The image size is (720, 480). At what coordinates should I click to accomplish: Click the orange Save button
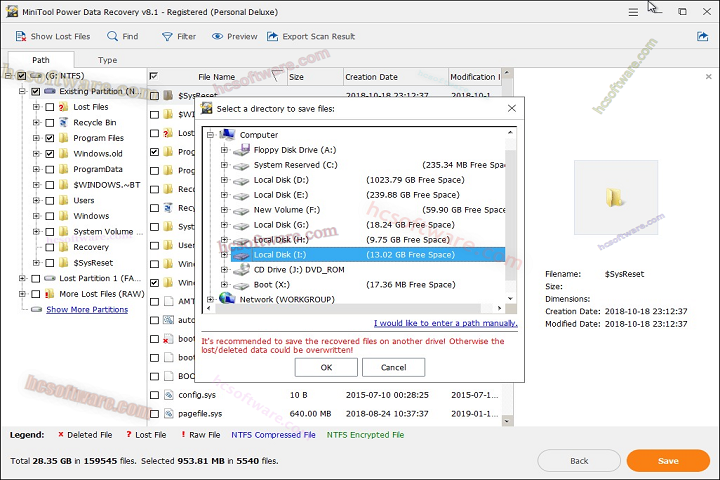tap(668, 461)
